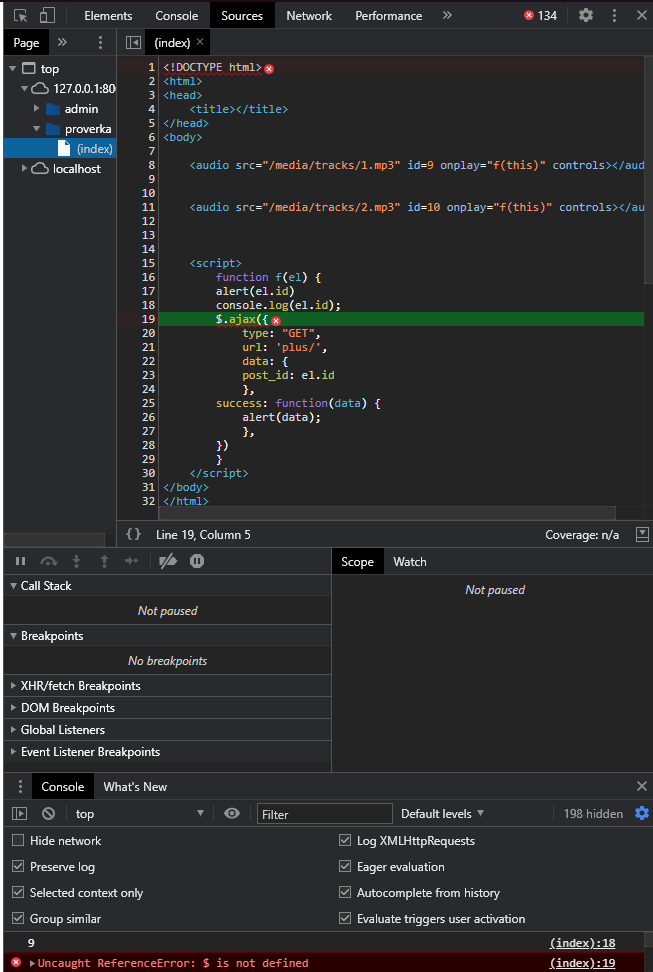Open the Default levels dropdown
653x972 pixels.
coord(442,813)
